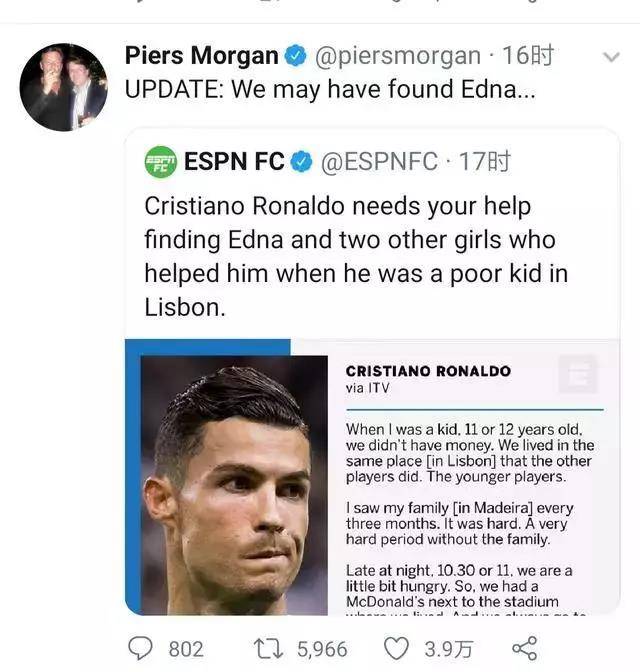
Task: Click the ESPN FC logo avatar
Action: [160, 161]
